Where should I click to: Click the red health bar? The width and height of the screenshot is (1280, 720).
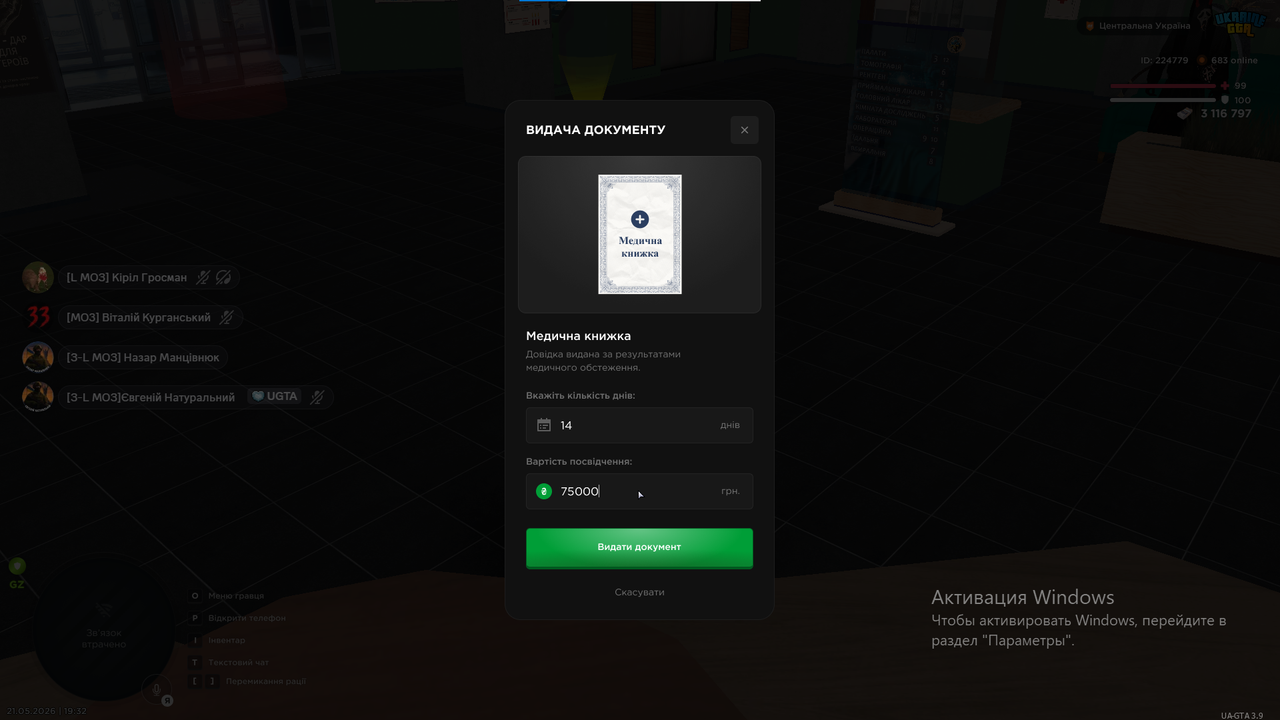tap(1163, 86)
